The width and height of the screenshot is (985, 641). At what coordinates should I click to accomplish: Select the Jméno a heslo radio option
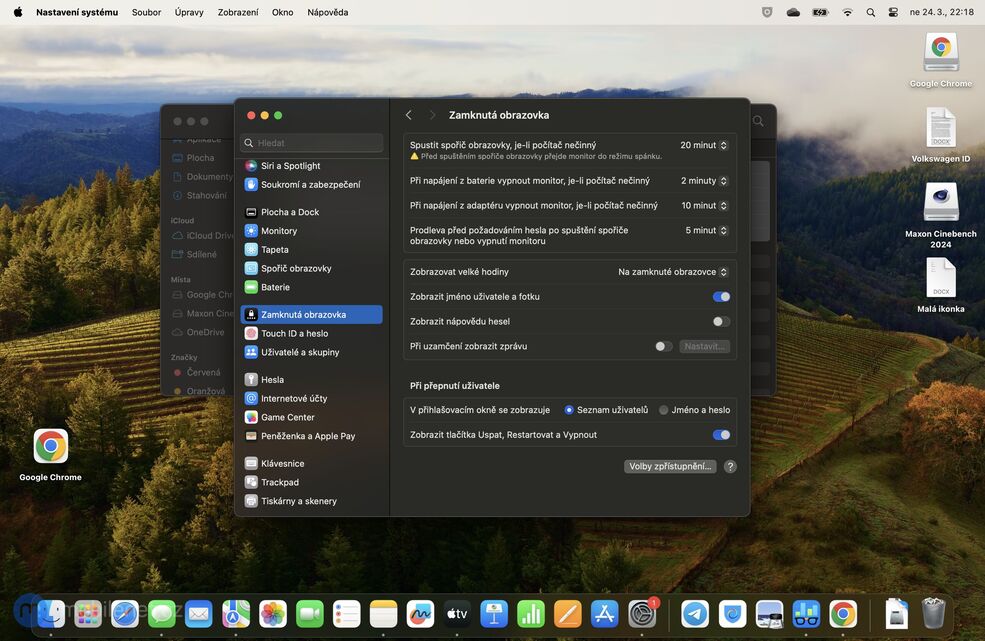tap(663, 409)
